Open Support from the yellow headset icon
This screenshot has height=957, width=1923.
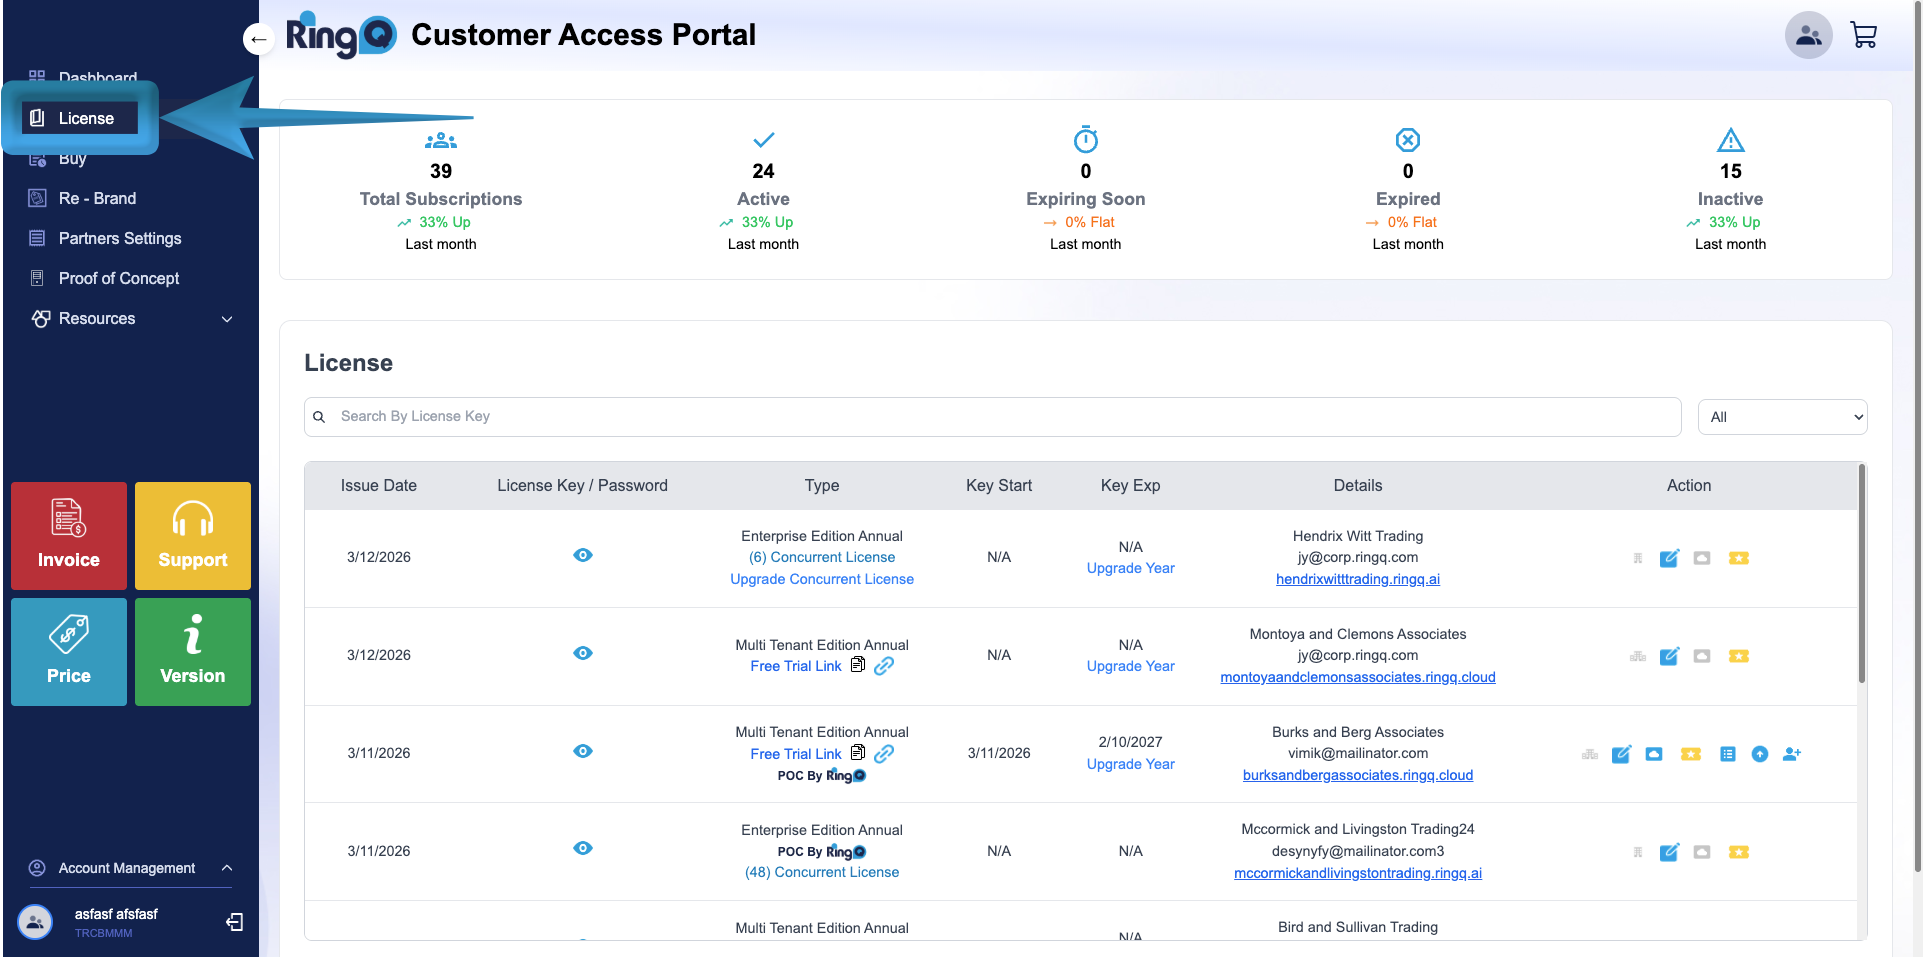click(x=192, y=535)
